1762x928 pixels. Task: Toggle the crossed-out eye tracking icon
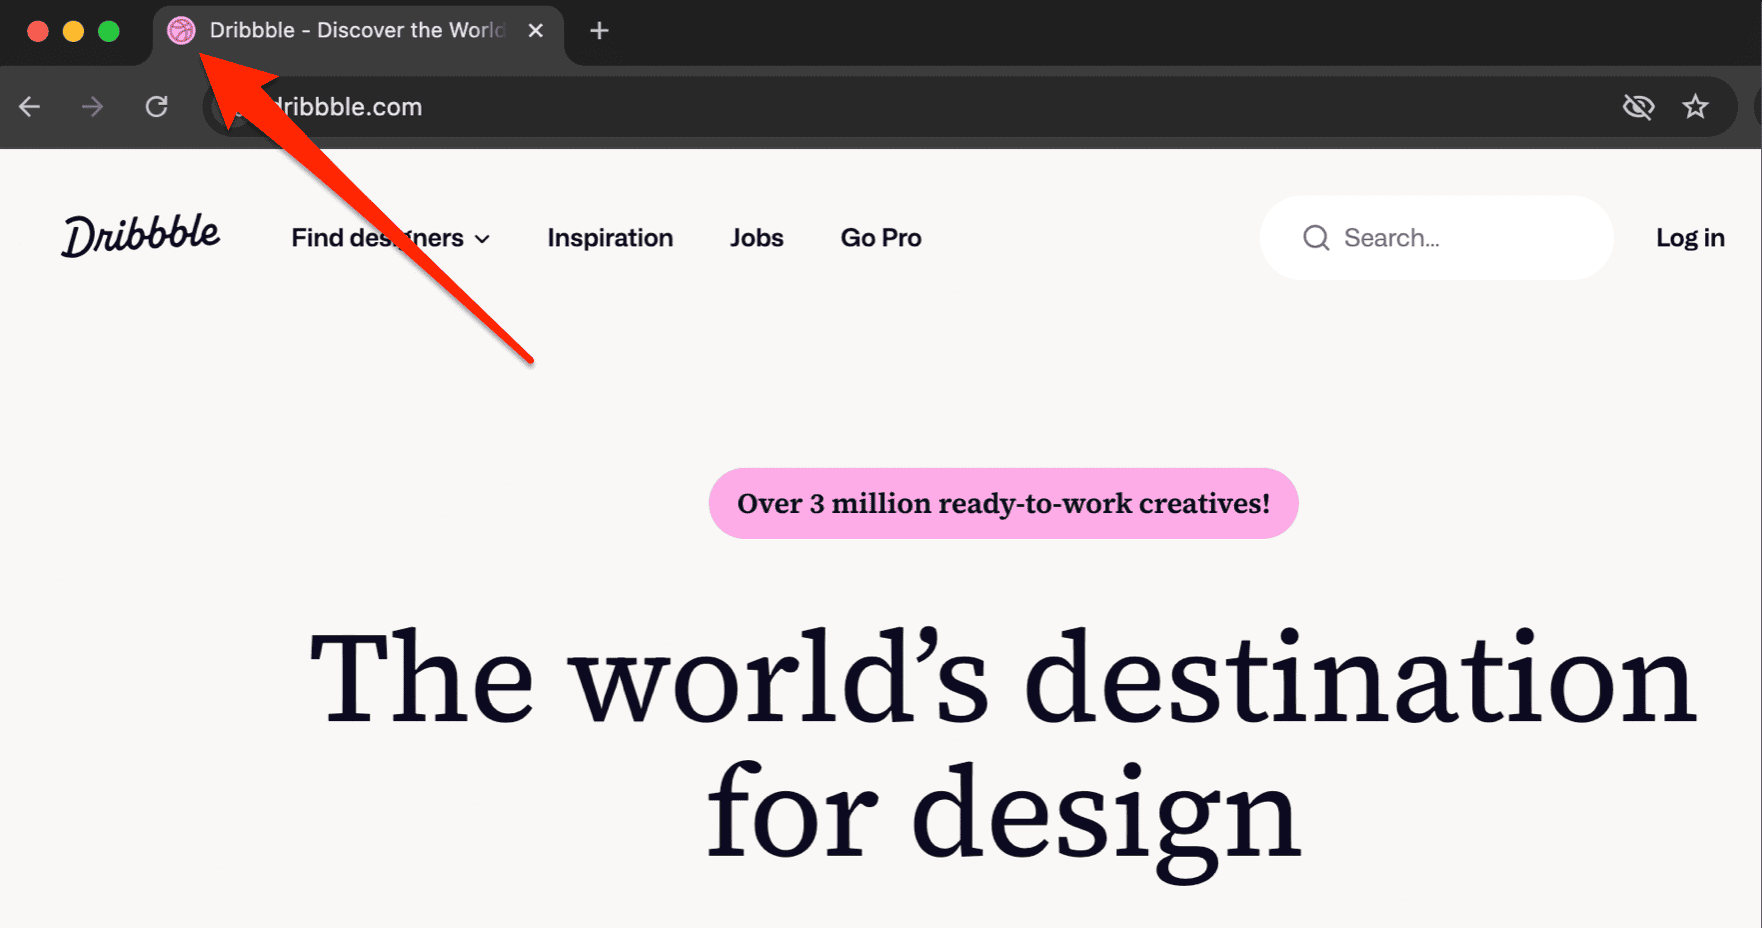coord(1638,107)
